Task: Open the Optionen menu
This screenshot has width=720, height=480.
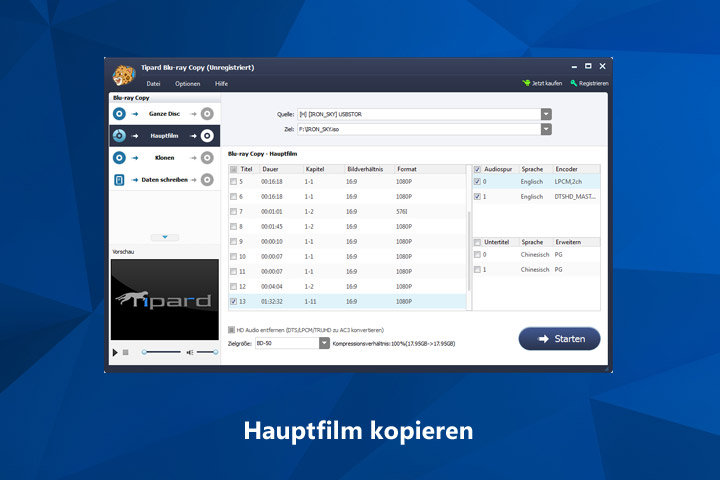Action: [x=187, y=84]
